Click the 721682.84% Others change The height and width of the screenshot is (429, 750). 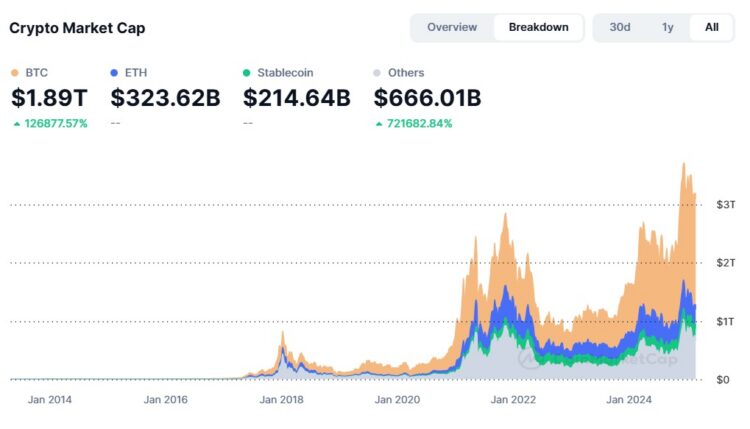(419, 123)
